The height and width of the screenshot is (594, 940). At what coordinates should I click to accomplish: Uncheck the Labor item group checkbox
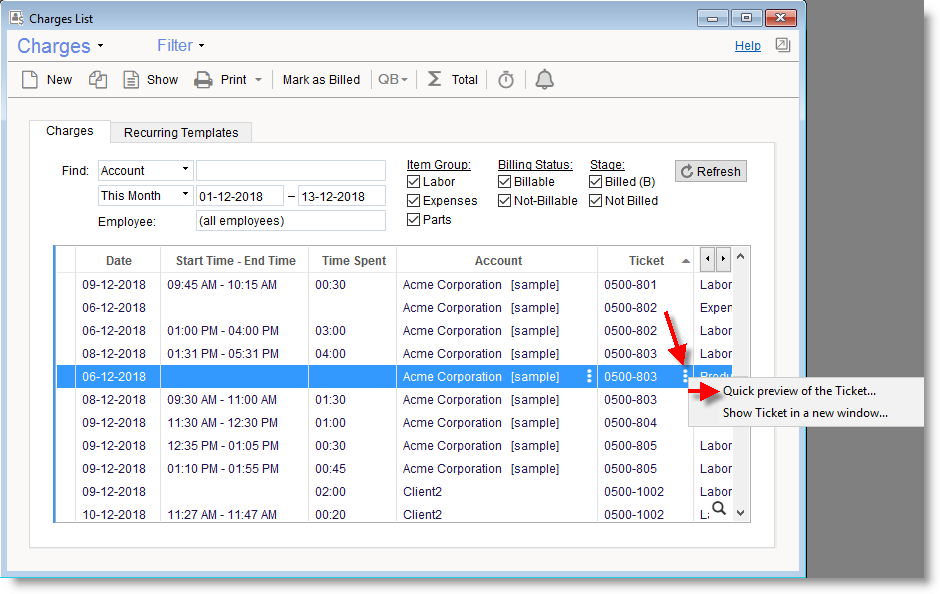tap(414, 182)
